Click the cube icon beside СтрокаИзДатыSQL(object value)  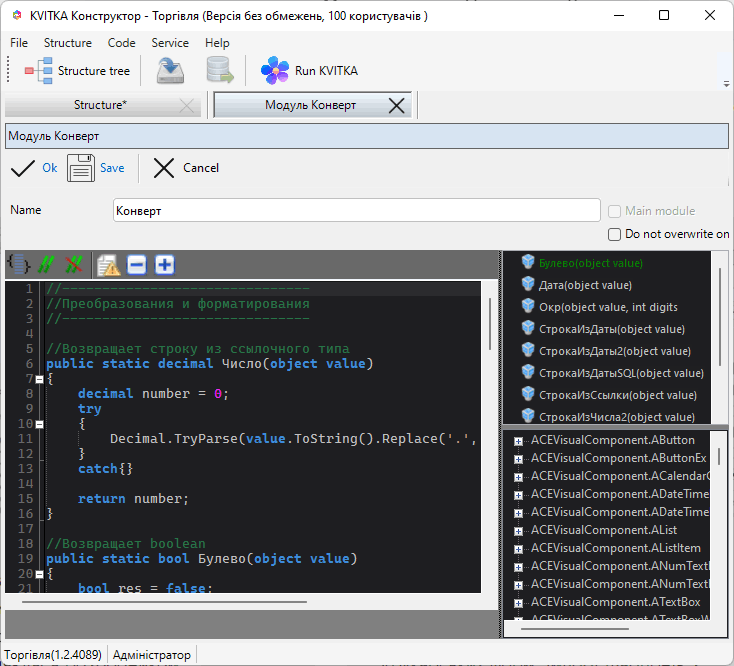click(528, 372)
